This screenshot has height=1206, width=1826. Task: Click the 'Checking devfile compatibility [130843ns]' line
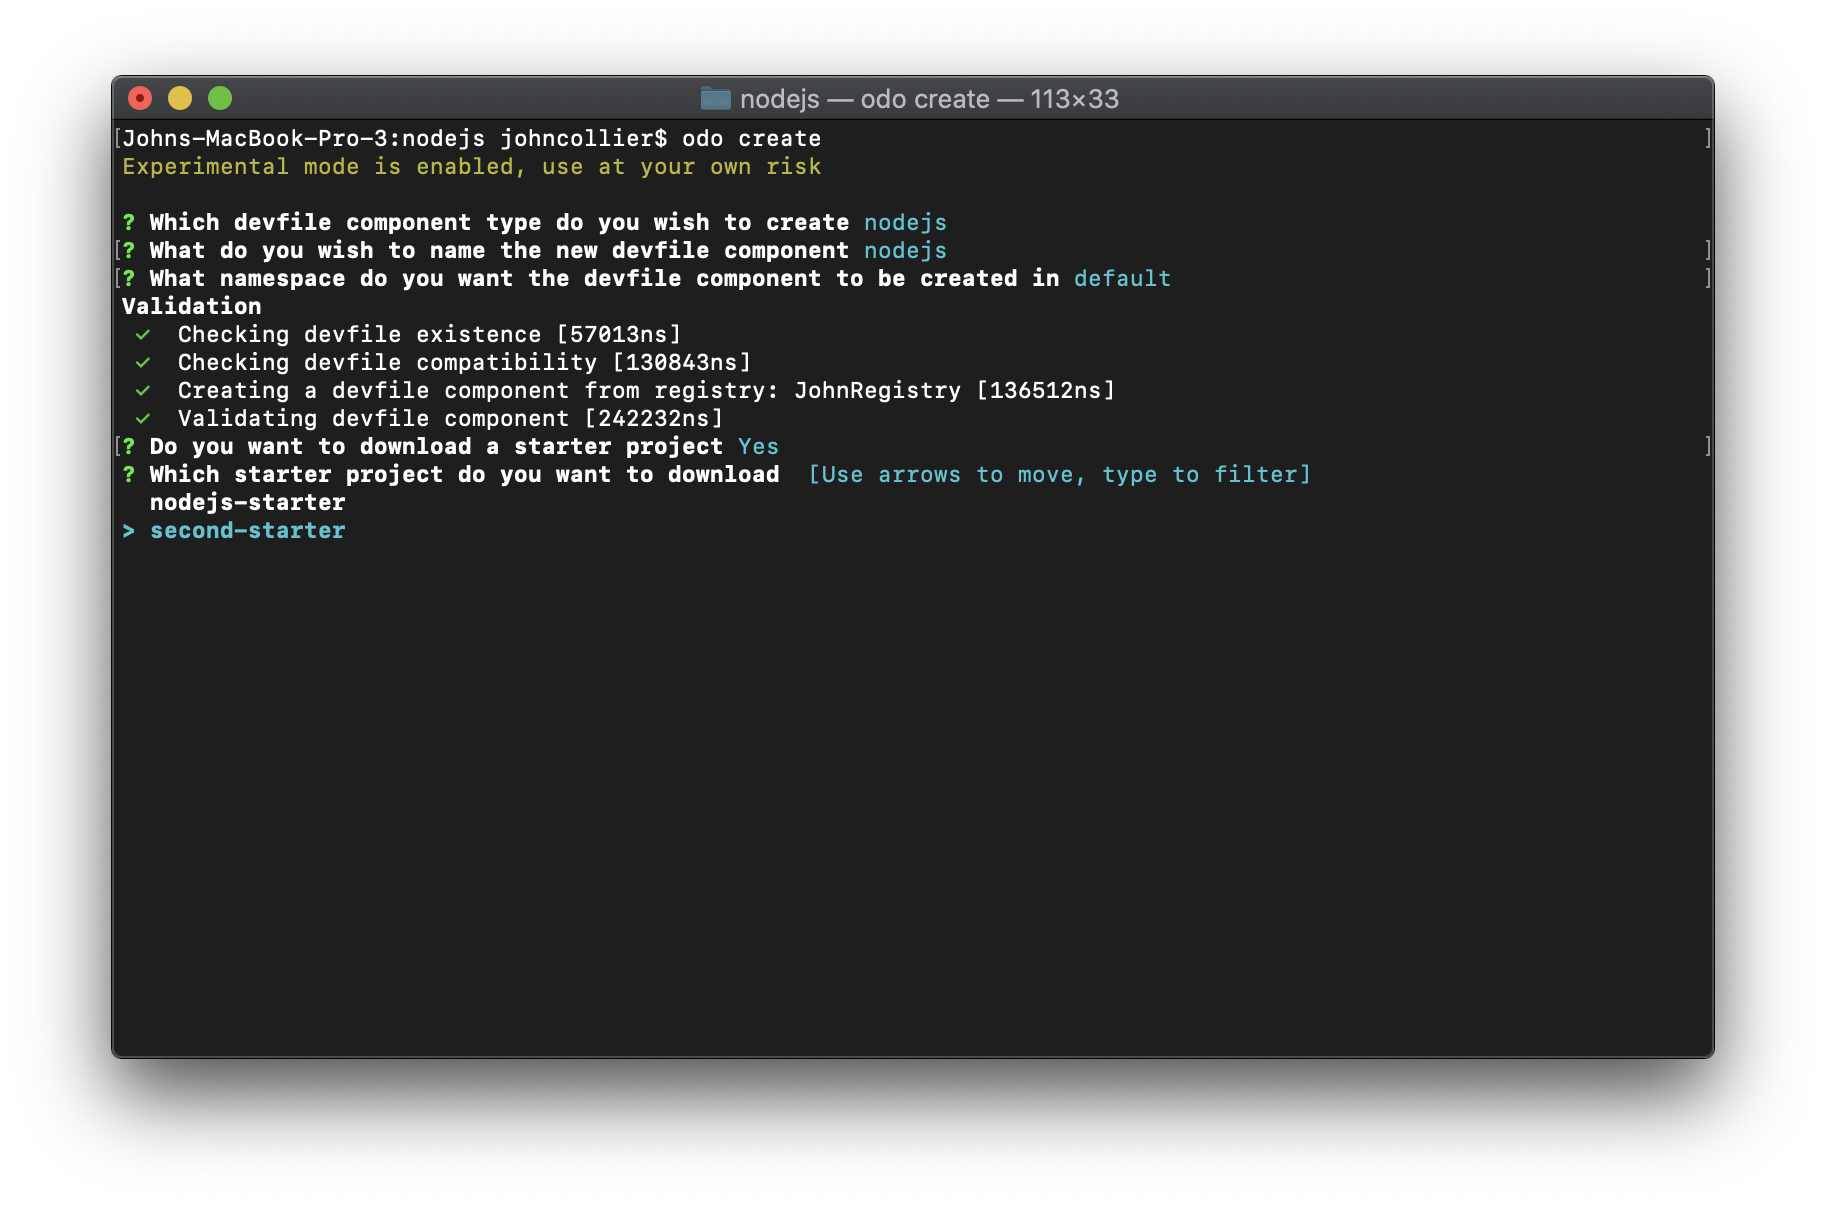coord(464,362)
